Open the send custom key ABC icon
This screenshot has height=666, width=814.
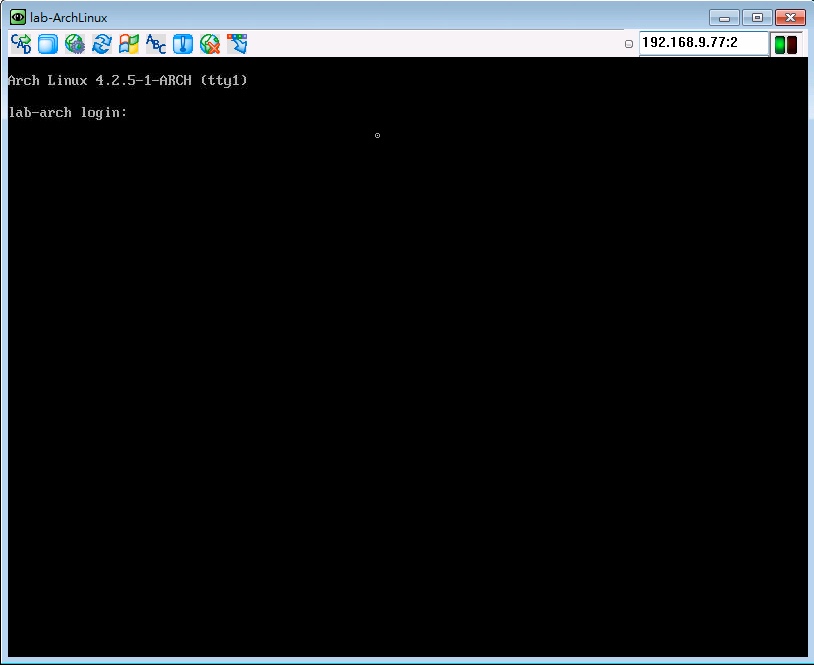[x=156, y=44]
